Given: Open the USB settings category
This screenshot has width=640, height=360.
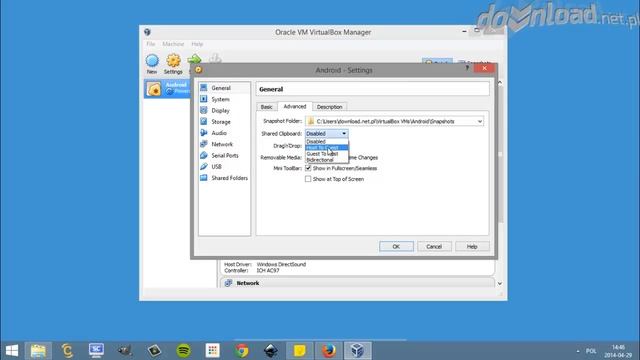Looking at the screenshot, I should click(x=216, y=167).
